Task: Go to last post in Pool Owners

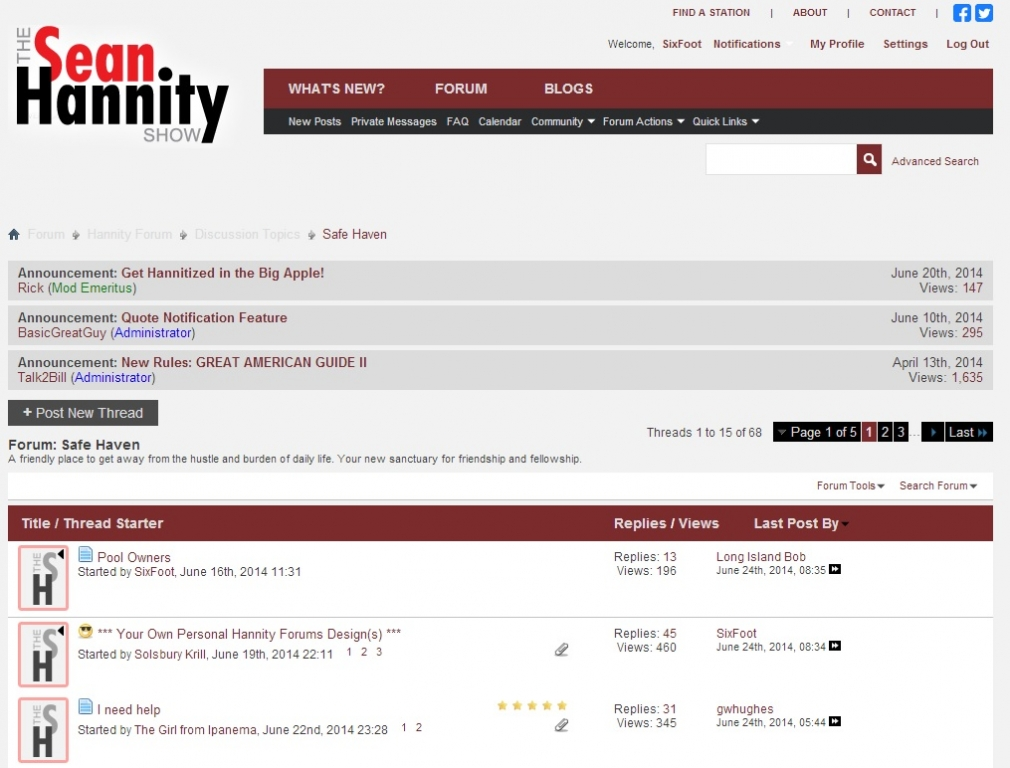Action: tap(835, 569)
